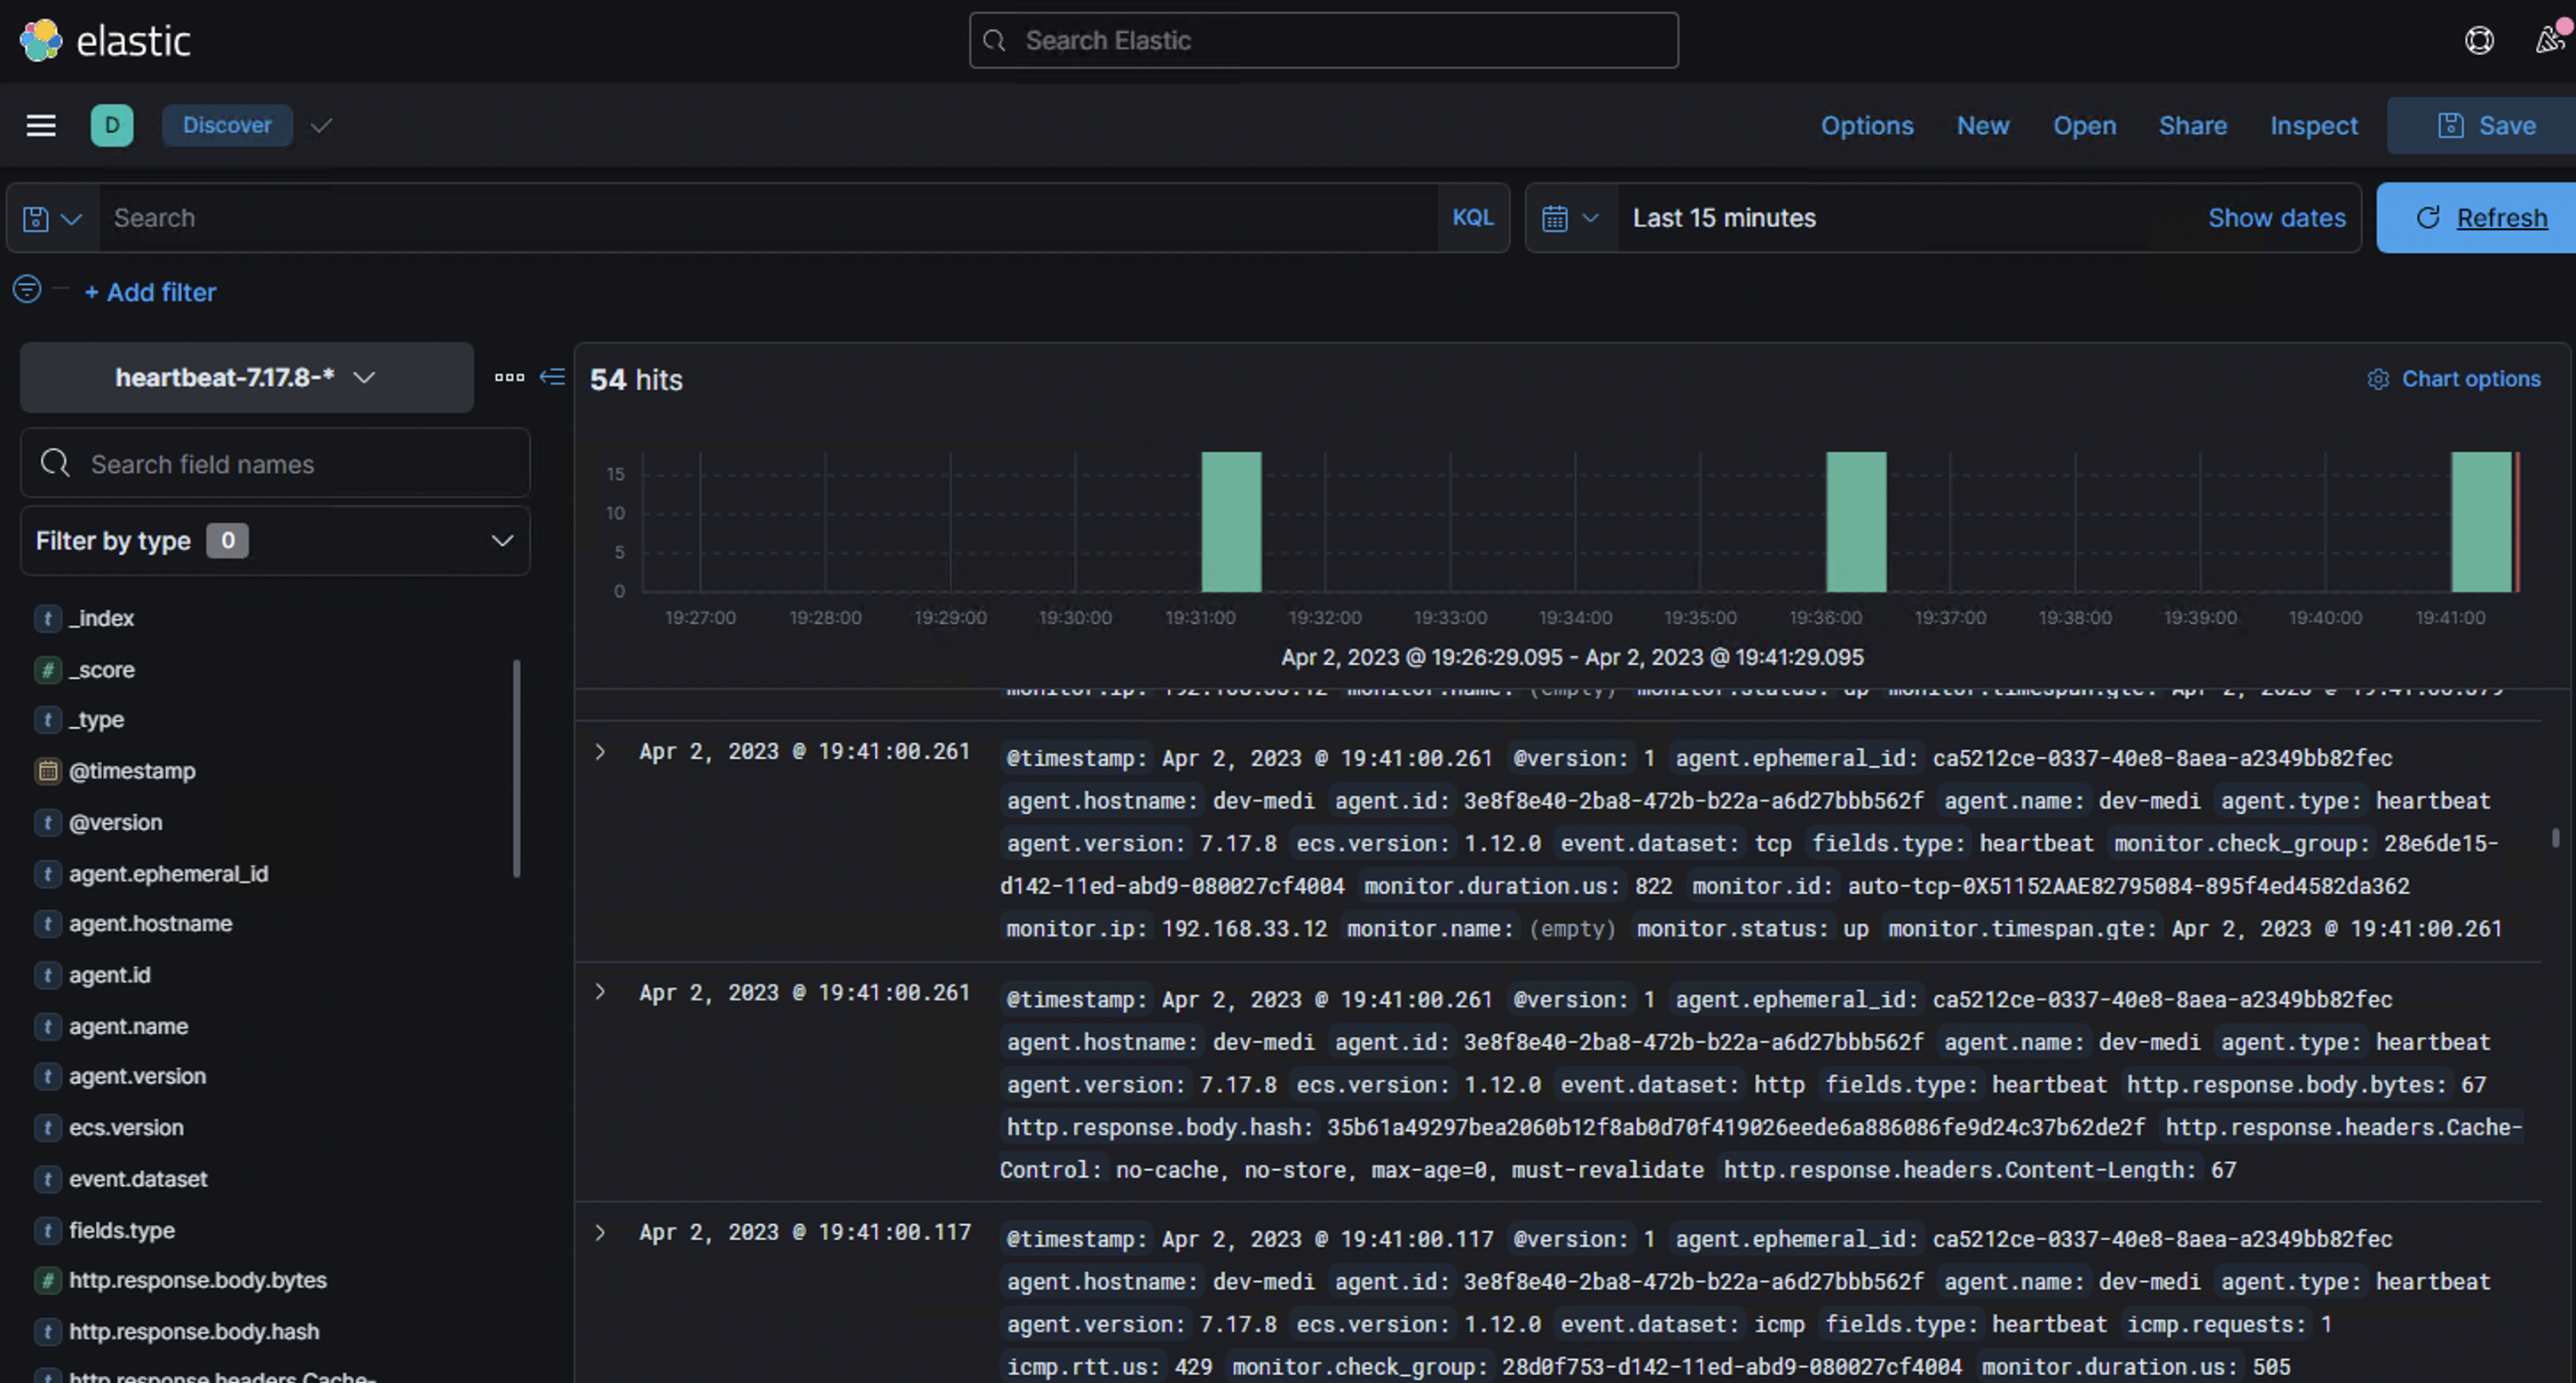Expand the tcp document at 19:41:00.261

600,751
